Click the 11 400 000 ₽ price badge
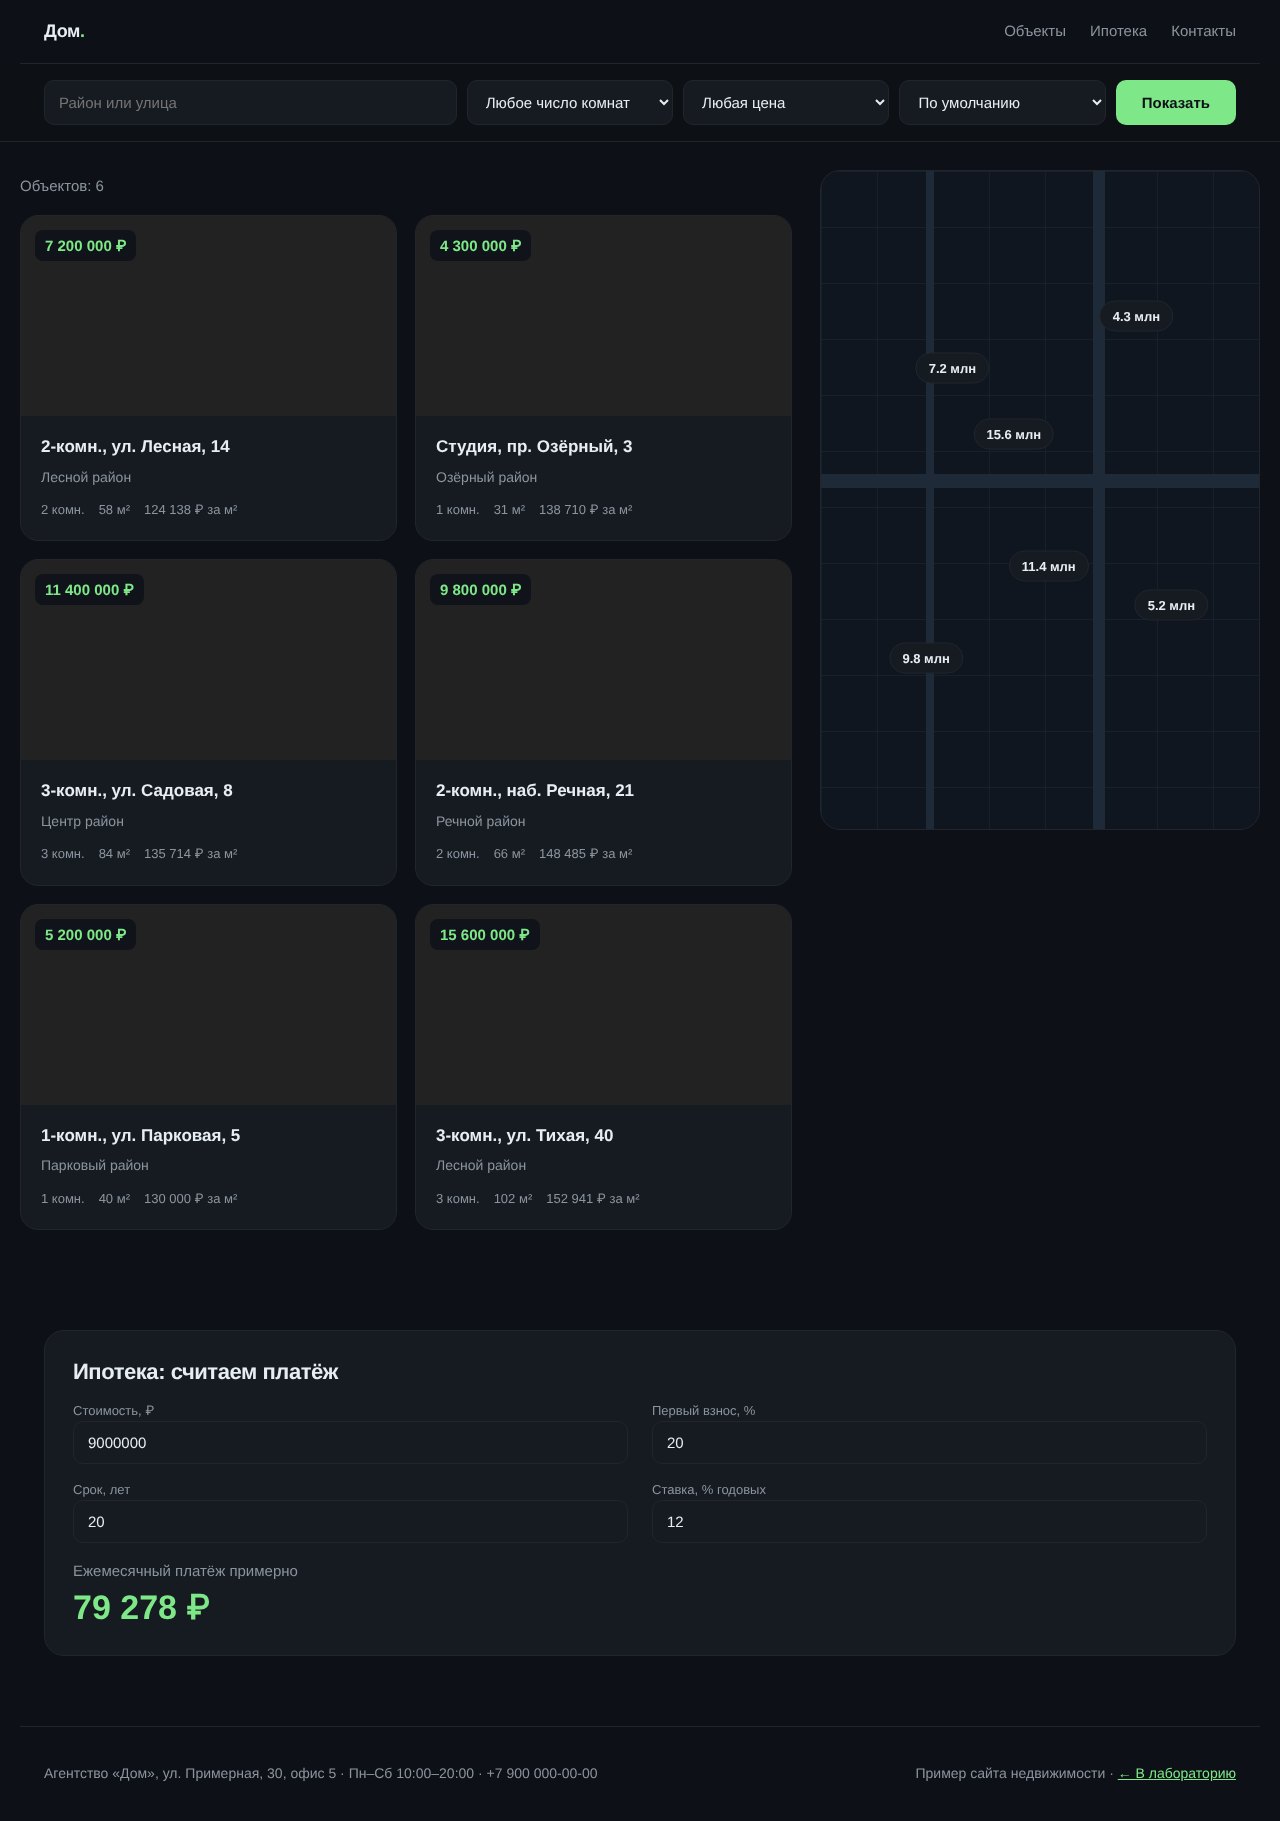The width and height of the screenshot is (1280, 1821). tap(89, 590)
